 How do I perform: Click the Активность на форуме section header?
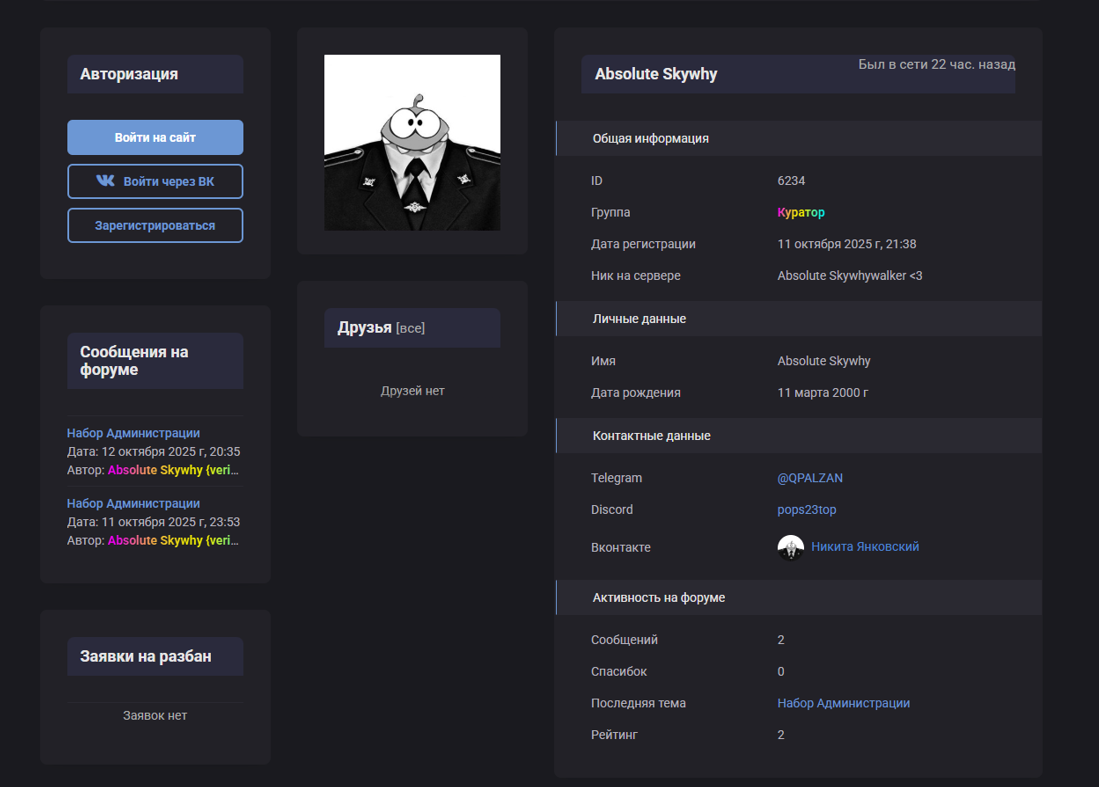658,598
